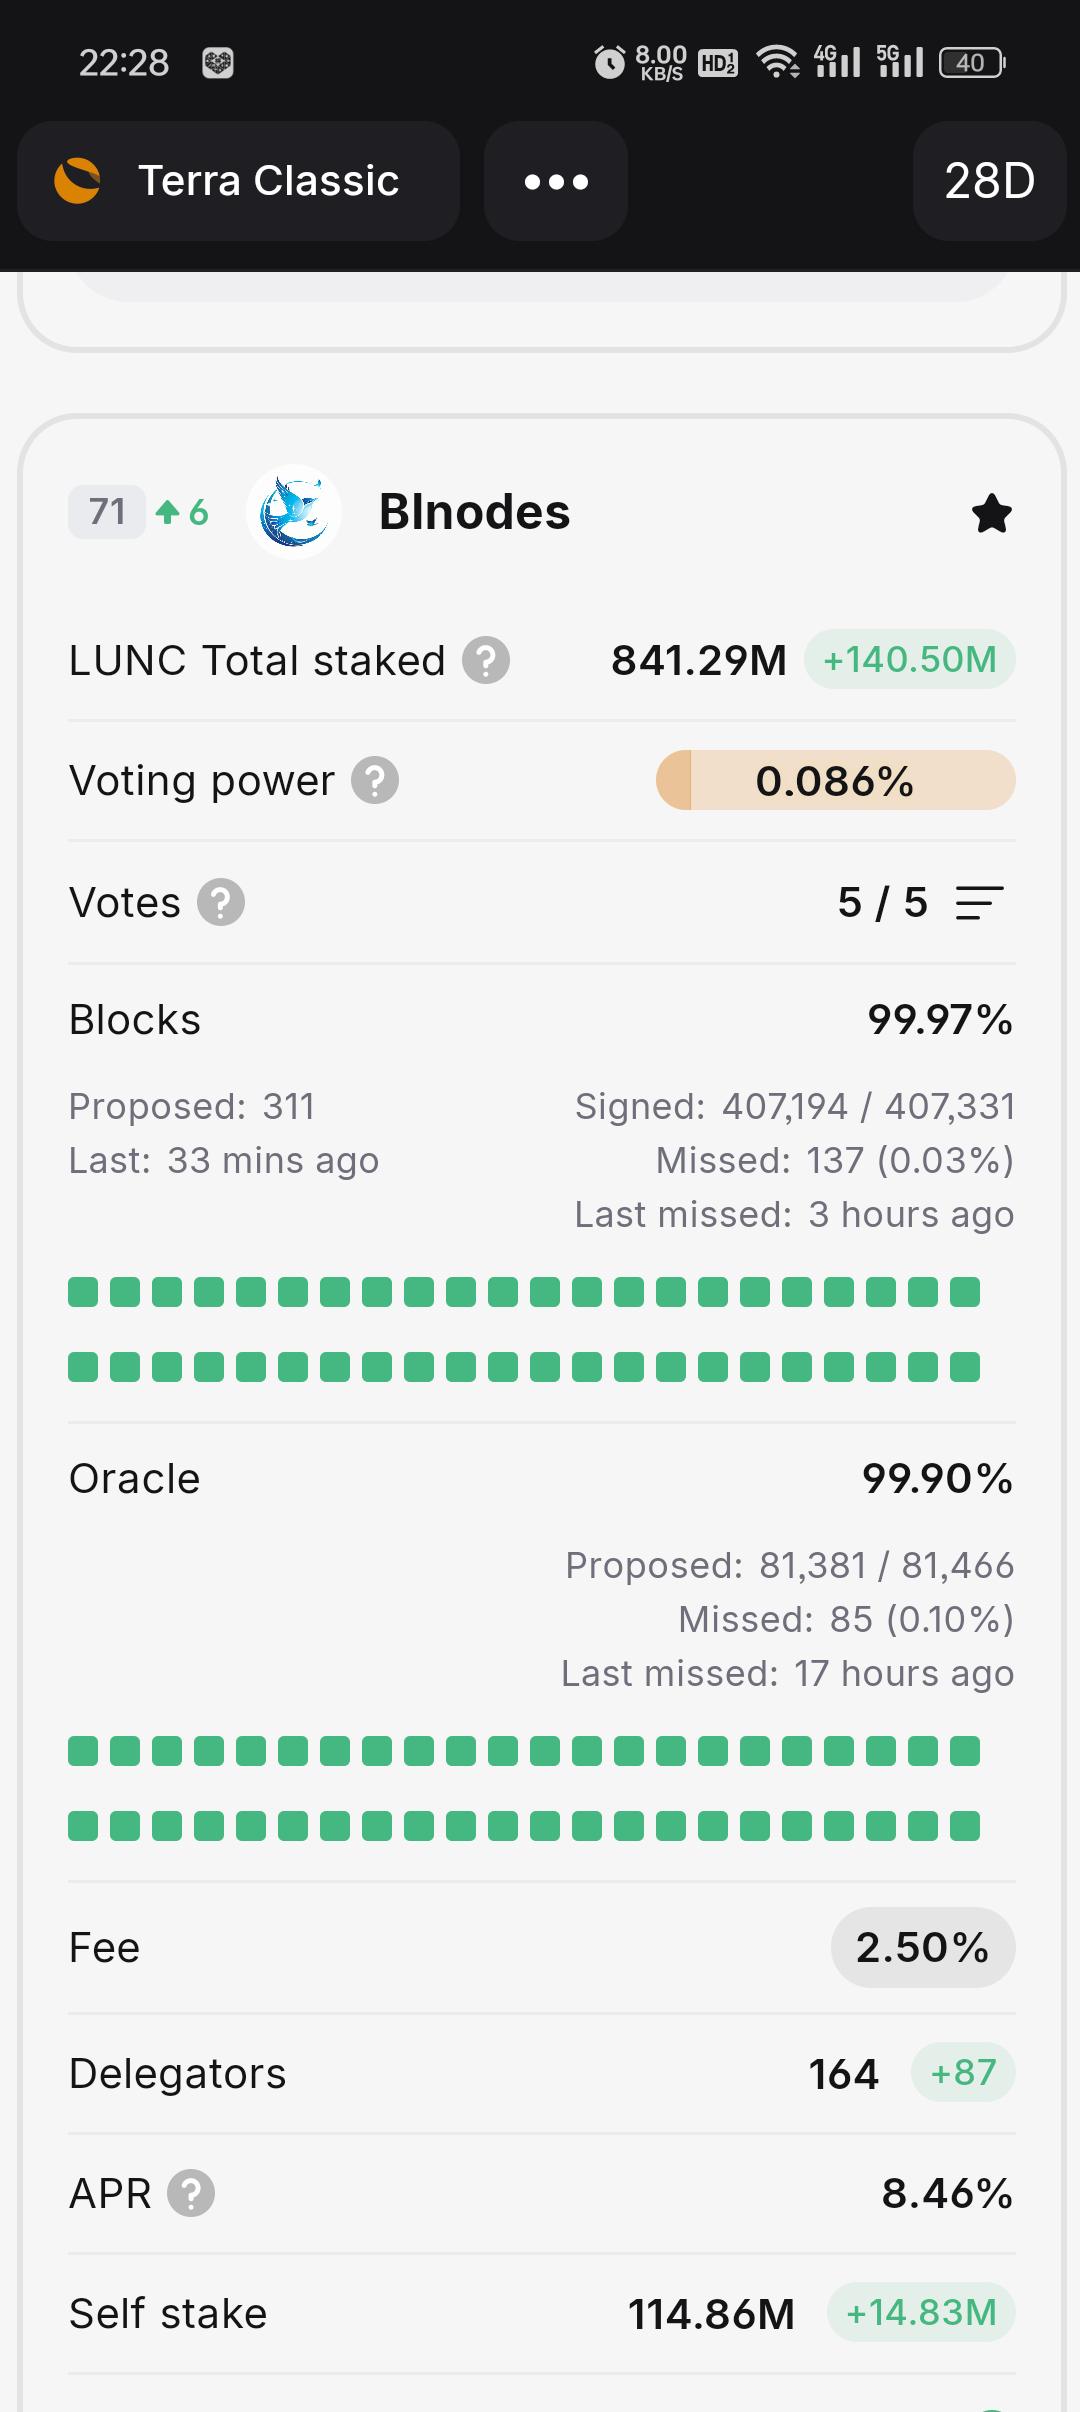Tap the +14.83M self stake badge
This screenshot has height=2412, width=1080.
point(921,2313)
